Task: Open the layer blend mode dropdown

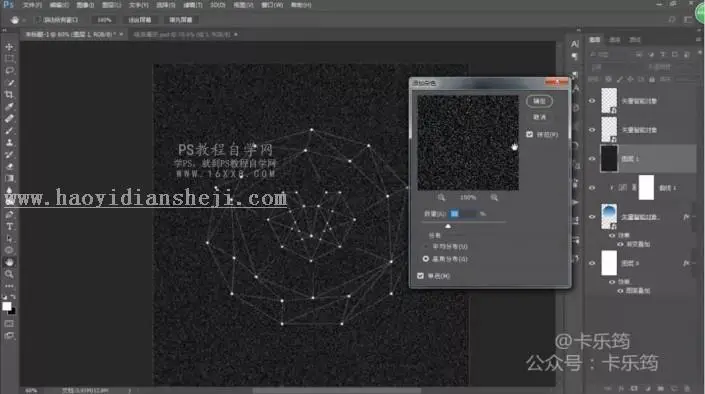Action: coord(616,67)
